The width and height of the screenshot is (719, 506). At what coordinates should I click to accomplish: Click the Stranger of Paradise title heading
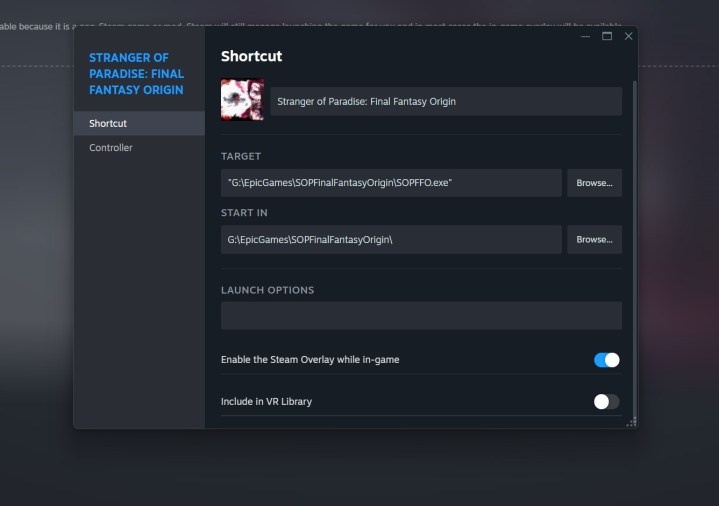136,74
